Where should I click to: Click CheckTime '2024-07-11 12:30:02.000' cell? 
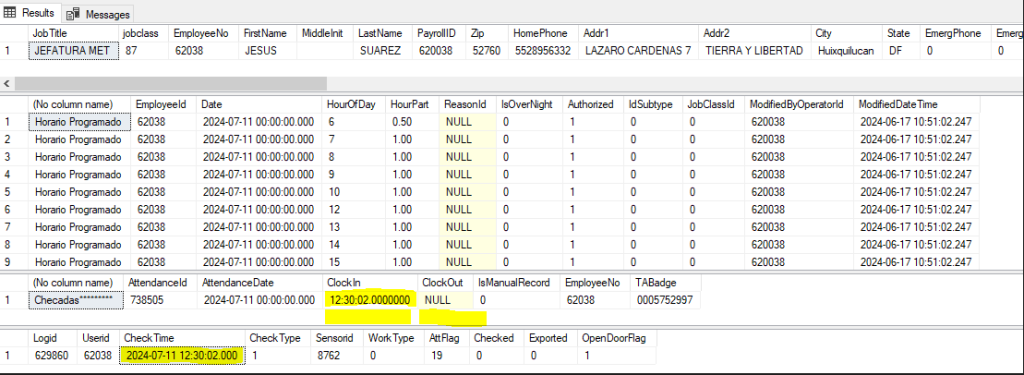coord(183,355)
